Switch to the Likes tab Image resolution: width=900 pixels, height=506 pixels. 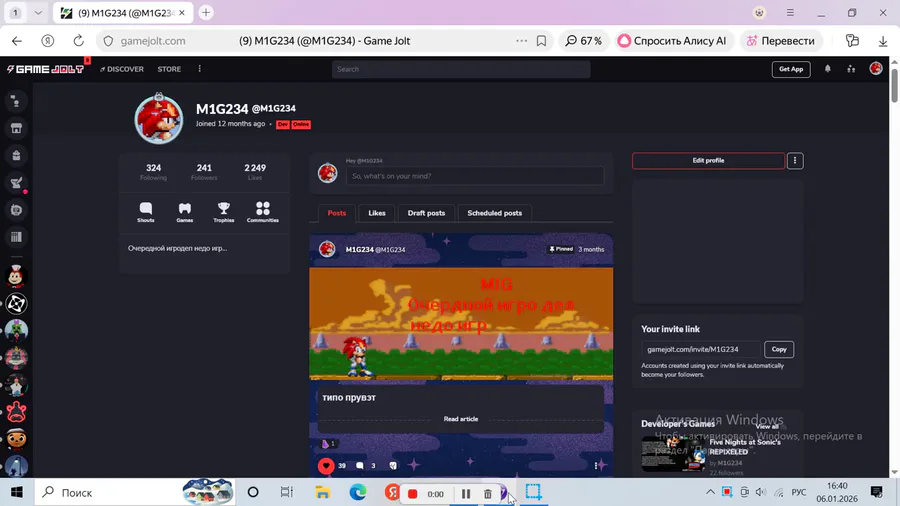[x=377, y=213]
